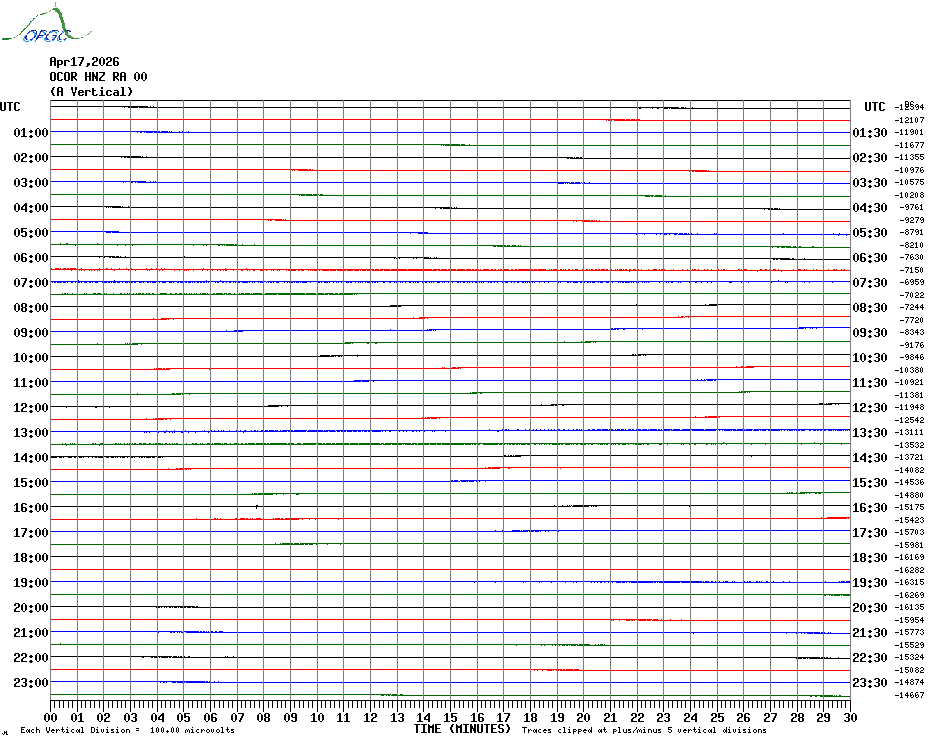Click minute 30 on the time axis

(851, 718)
